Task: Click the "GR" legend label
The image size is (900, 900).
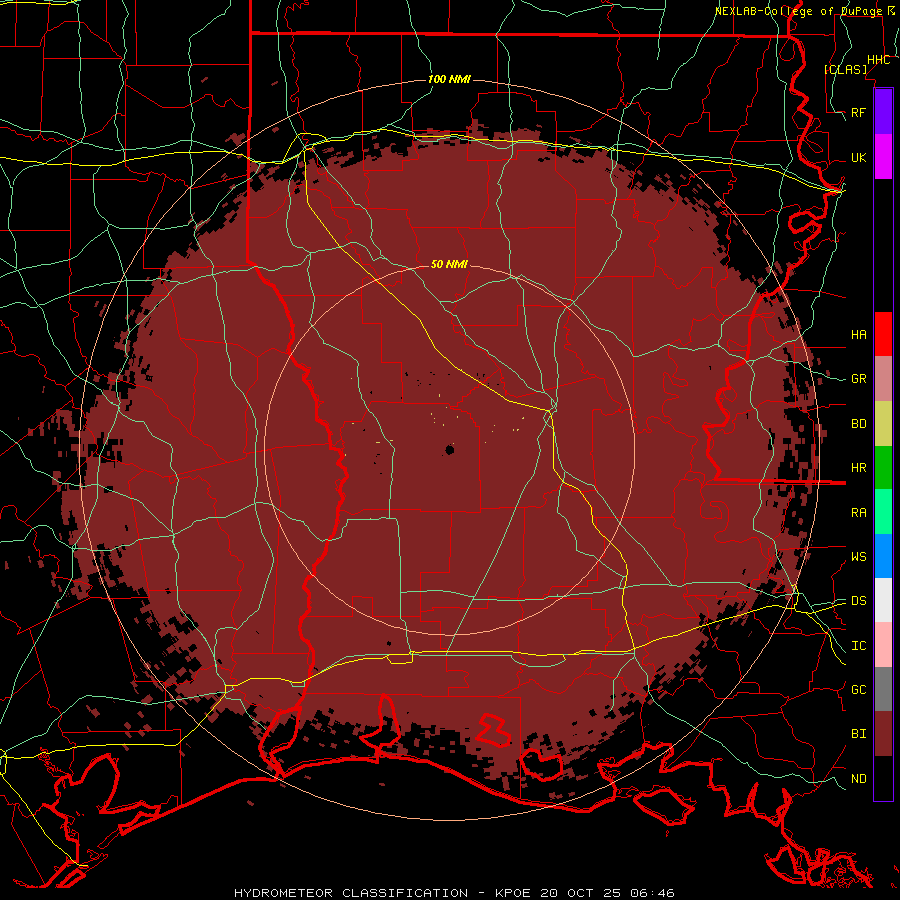Action: tap(858, 379)
